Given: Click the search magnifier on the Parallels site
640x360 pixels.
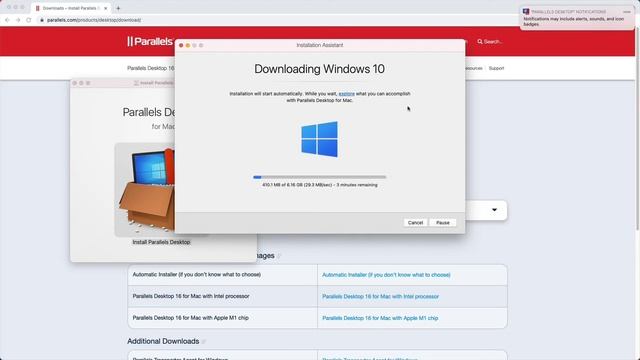Looking at the screenshot, I should pyautogui.click(x=480, y=42).
